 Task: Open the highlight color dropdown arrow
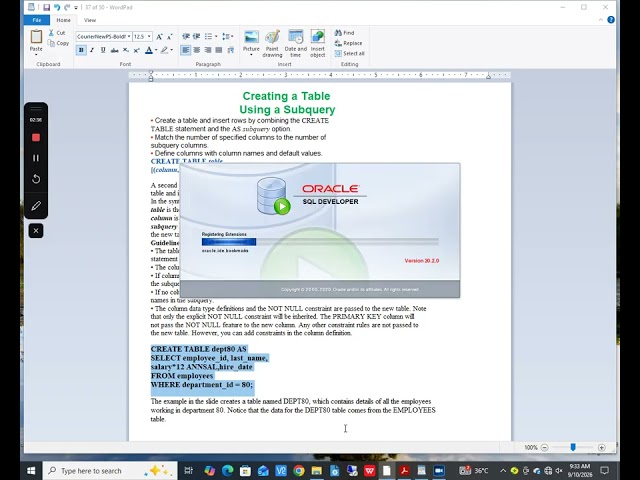coord(171,50)
